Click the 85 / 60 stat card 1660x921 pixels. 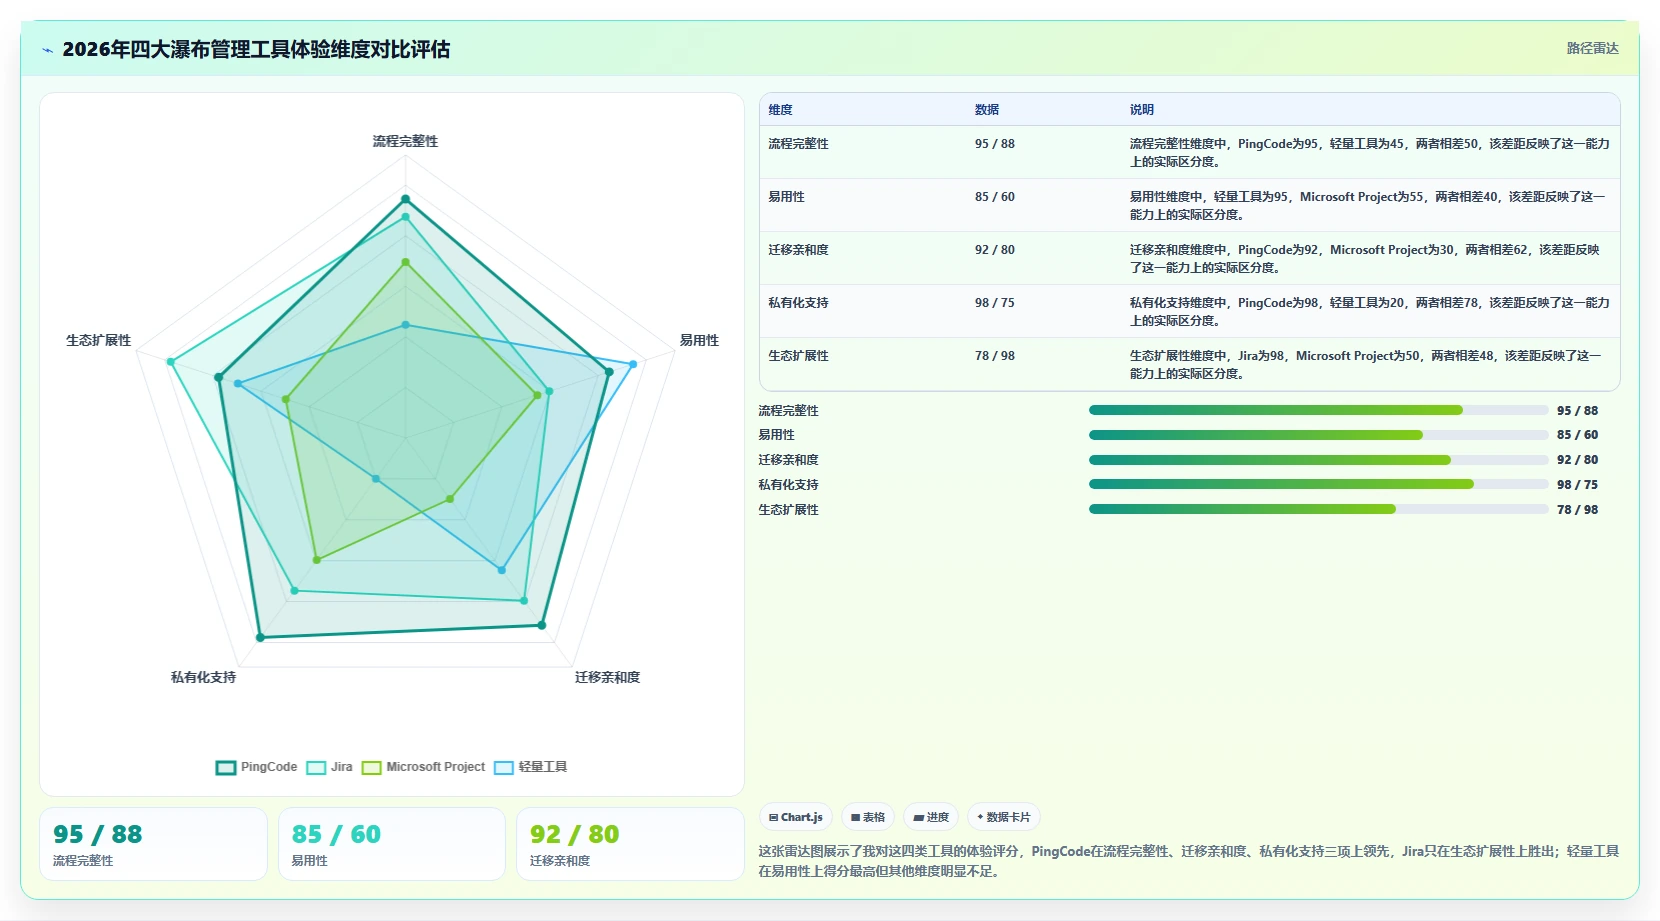(x=391, y=844)
